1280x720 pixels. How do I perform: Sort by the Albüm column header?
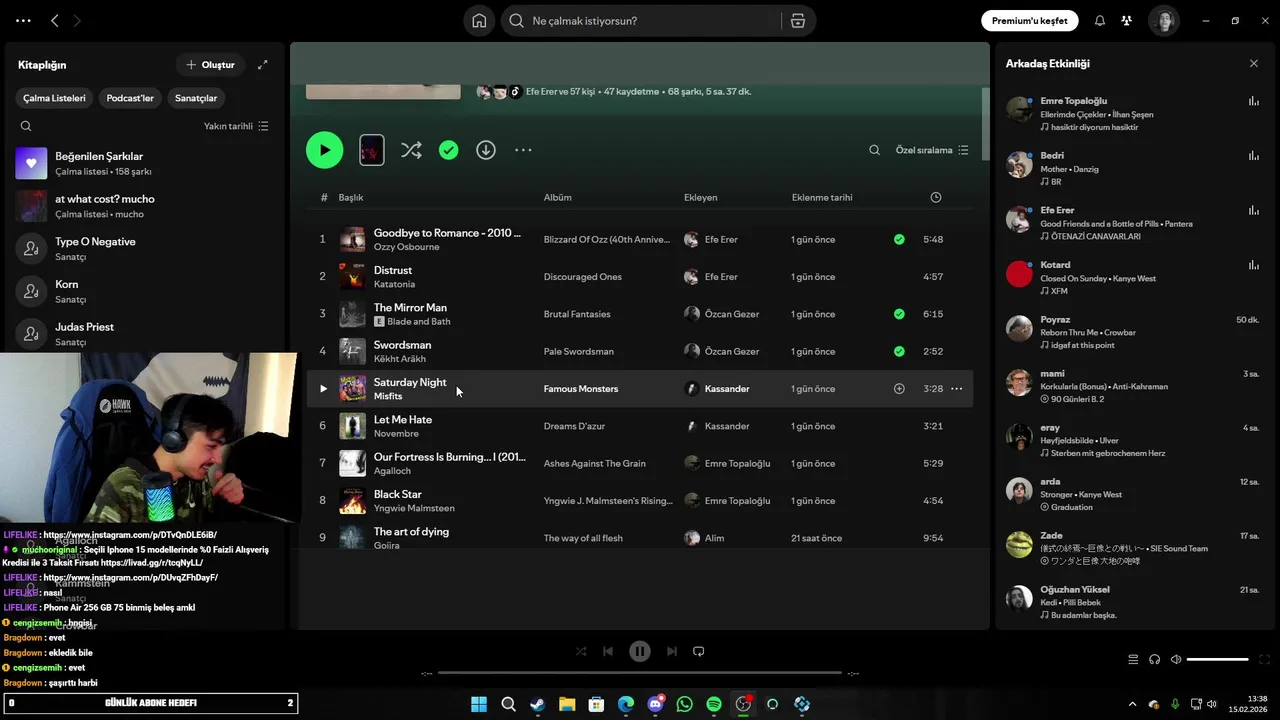[x=558, y=197]
